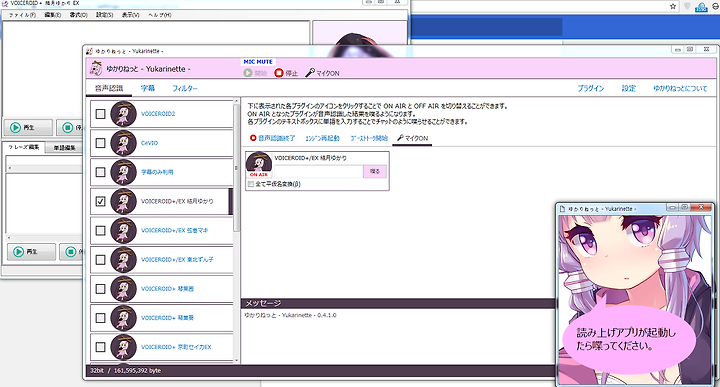Click the 東北ずん子 plugin avatar icon
The height and width of the screenshot is (387, 720).
pyautogui.click(x=124, y=259)
